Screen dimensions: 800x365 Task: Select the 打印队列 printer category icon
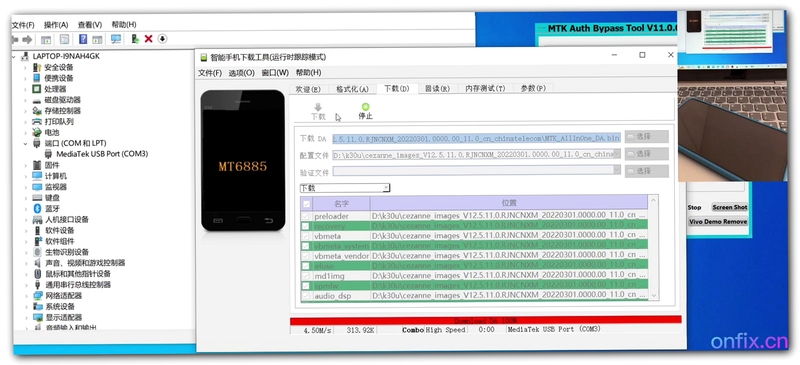(37, 121)
